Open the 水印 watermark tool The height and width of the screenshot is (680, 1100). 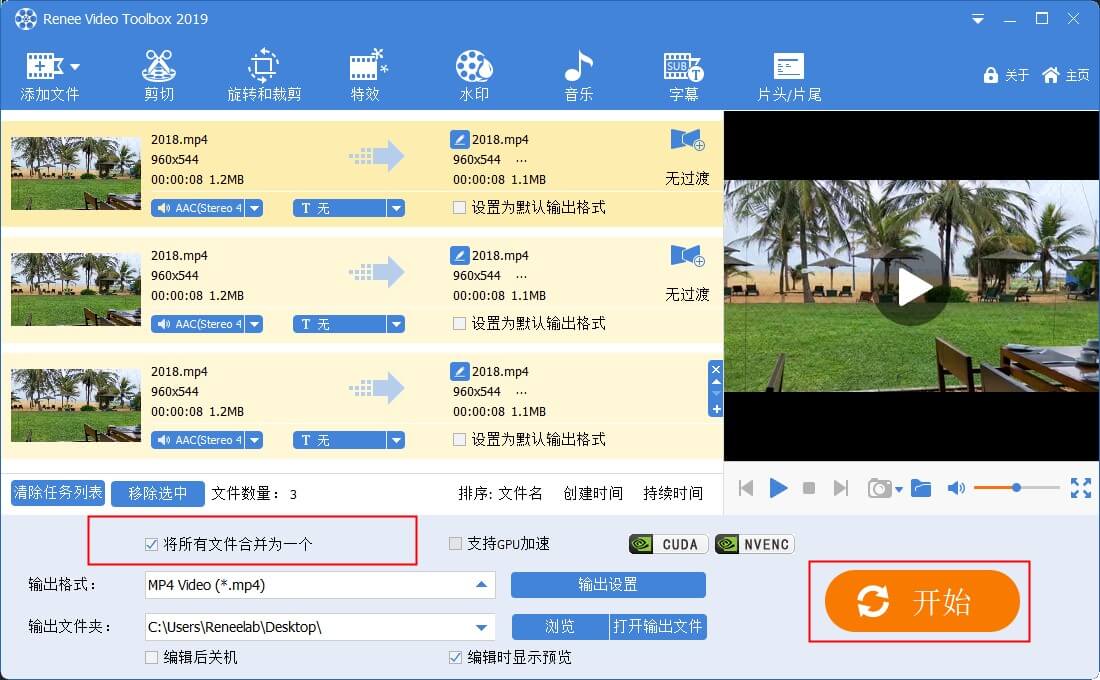pos(474,76)
